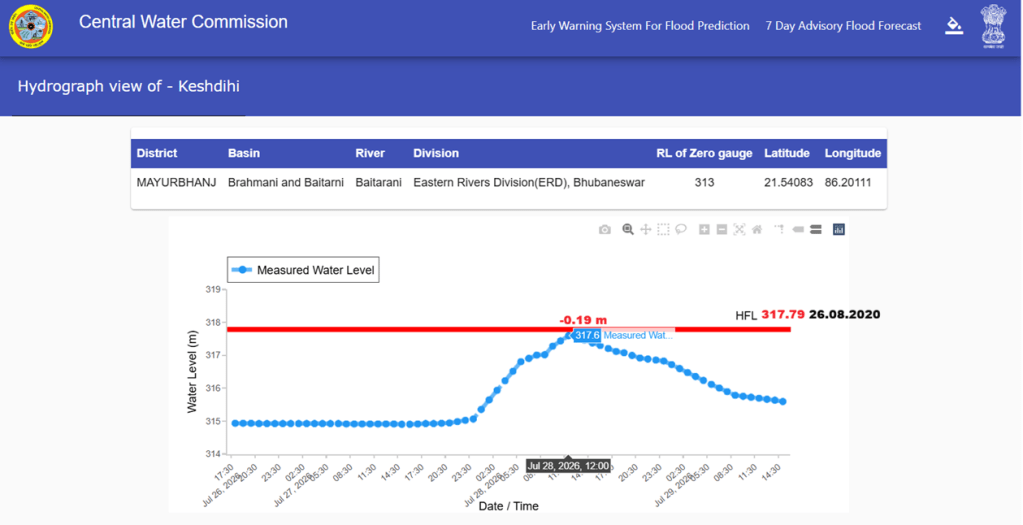Click the Autoscale chart icon
Viewport: 1023px width, 525px height.
click(x=739, y=229)
